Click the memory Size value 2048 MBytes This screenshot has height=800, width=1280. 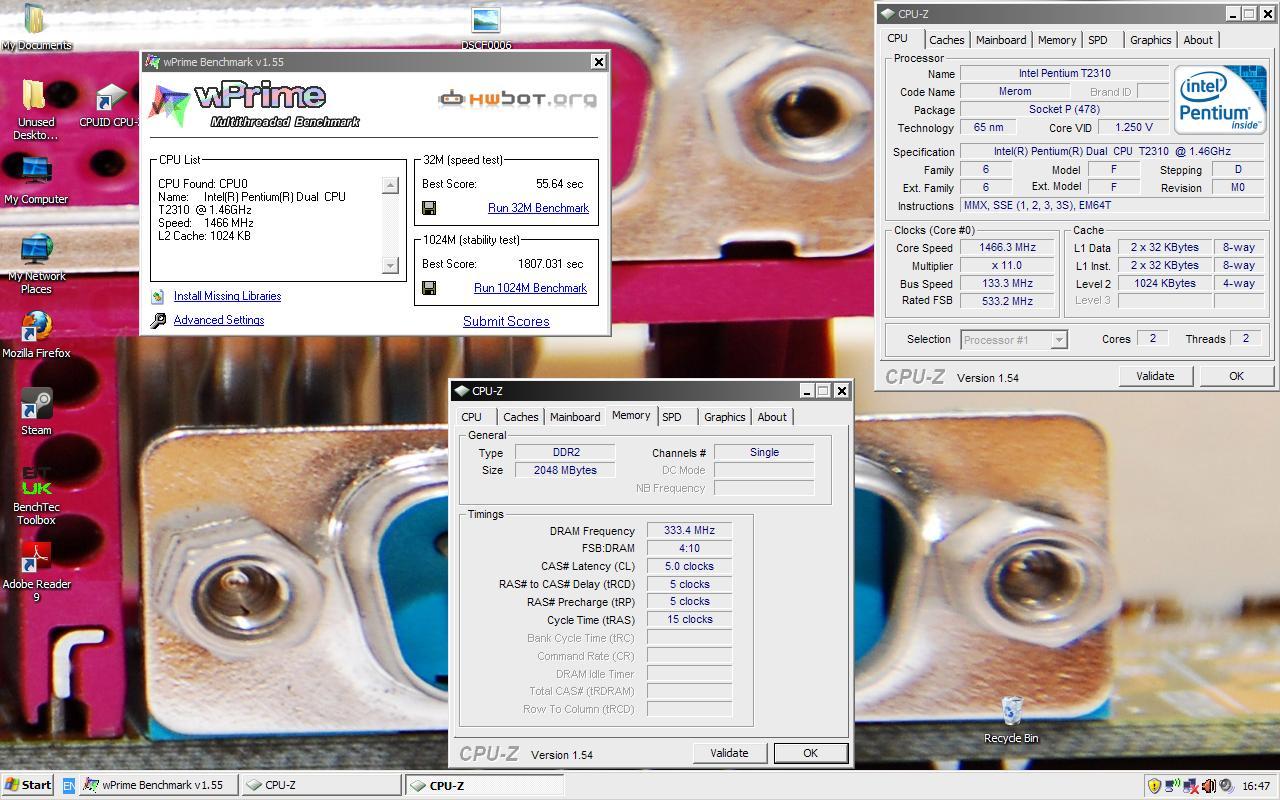point(565,470)
